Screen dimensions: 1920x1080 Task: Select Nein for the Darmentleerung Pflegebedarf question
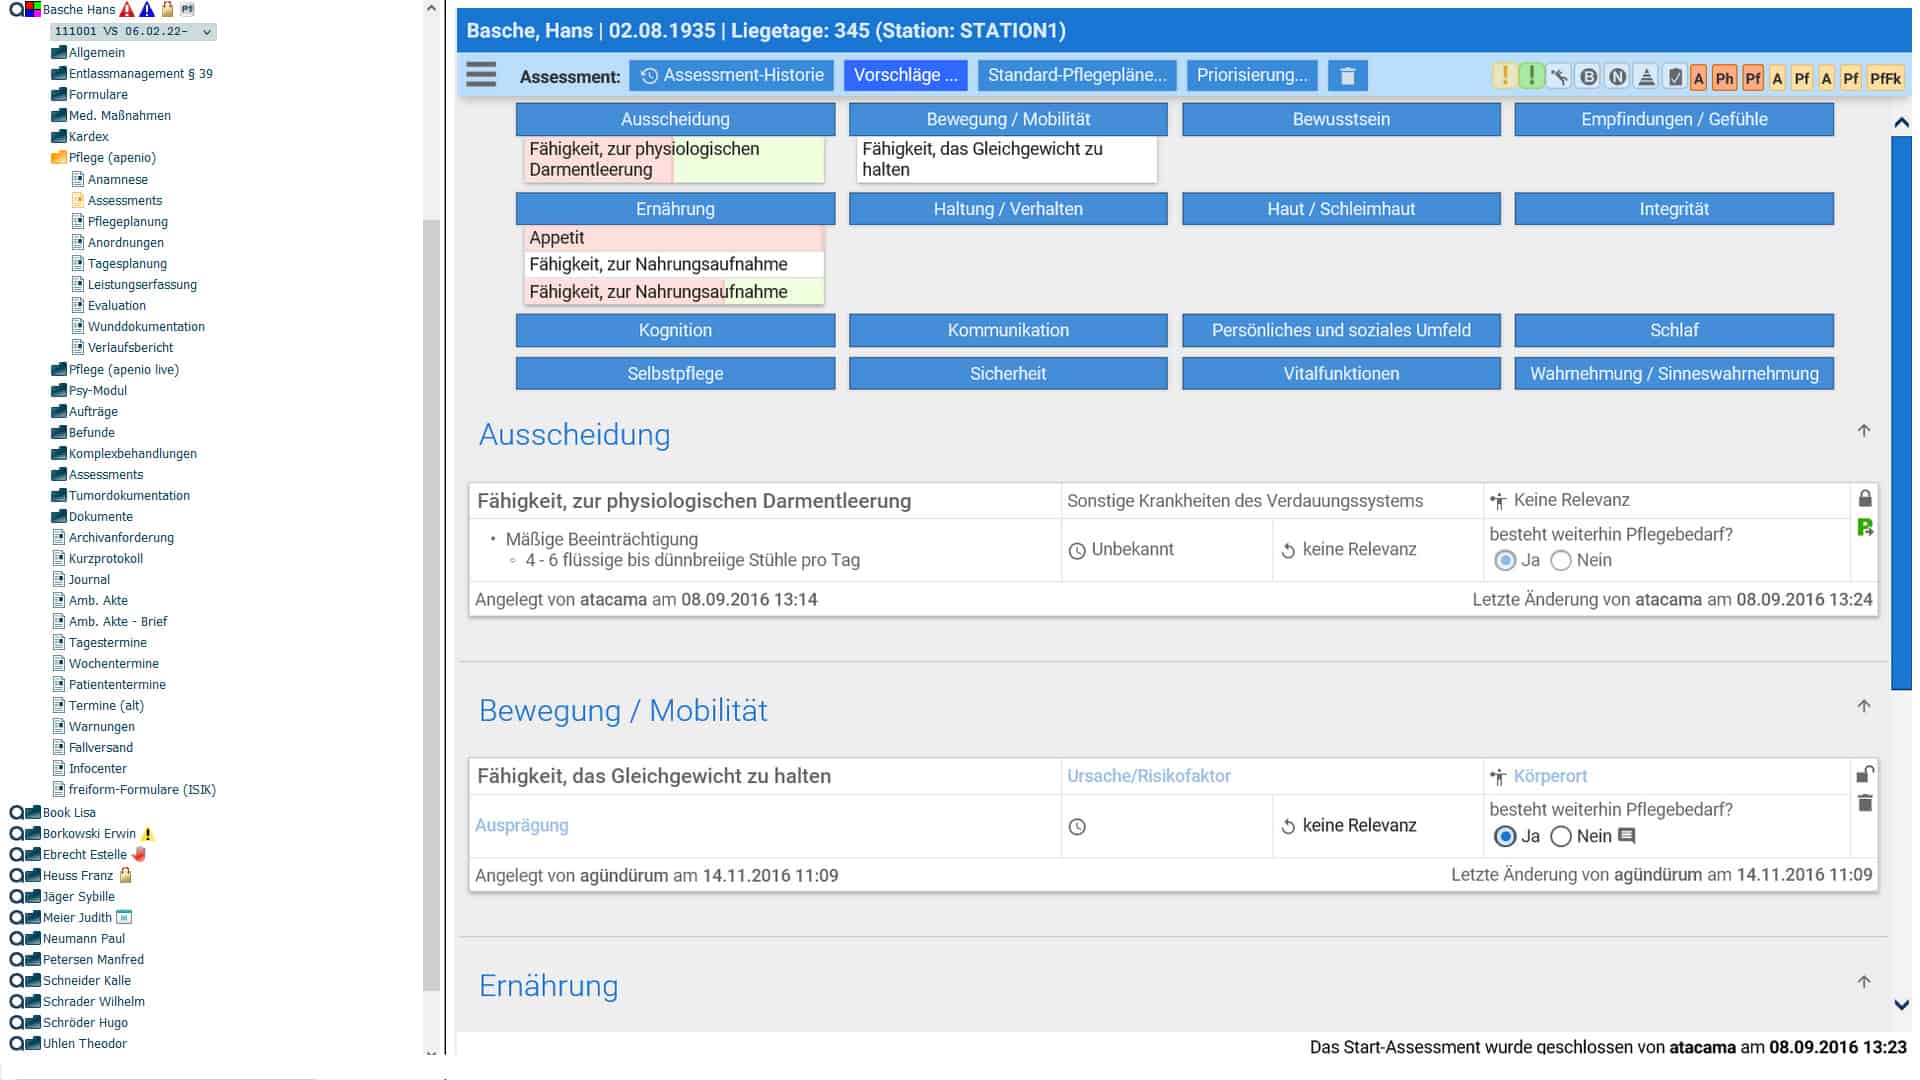[x=1561, y=561]
